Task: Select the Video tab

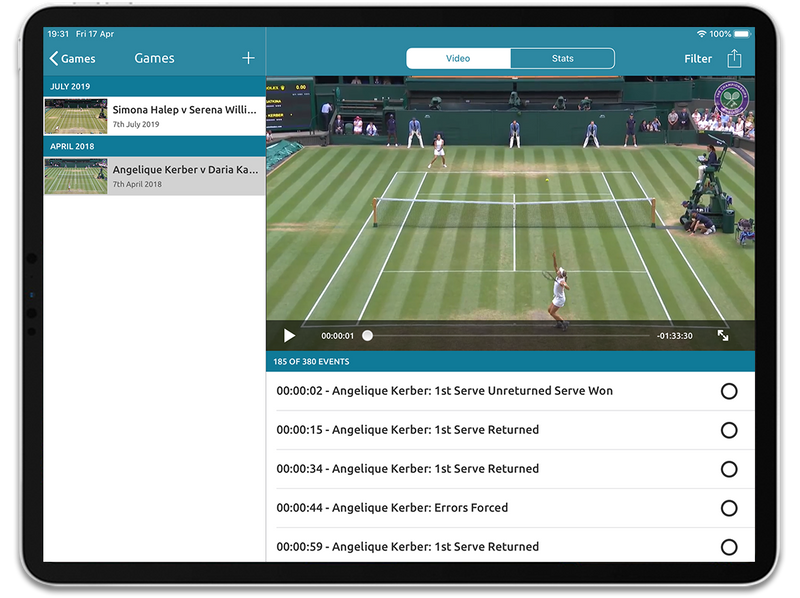Action: [x=459, y=58]
